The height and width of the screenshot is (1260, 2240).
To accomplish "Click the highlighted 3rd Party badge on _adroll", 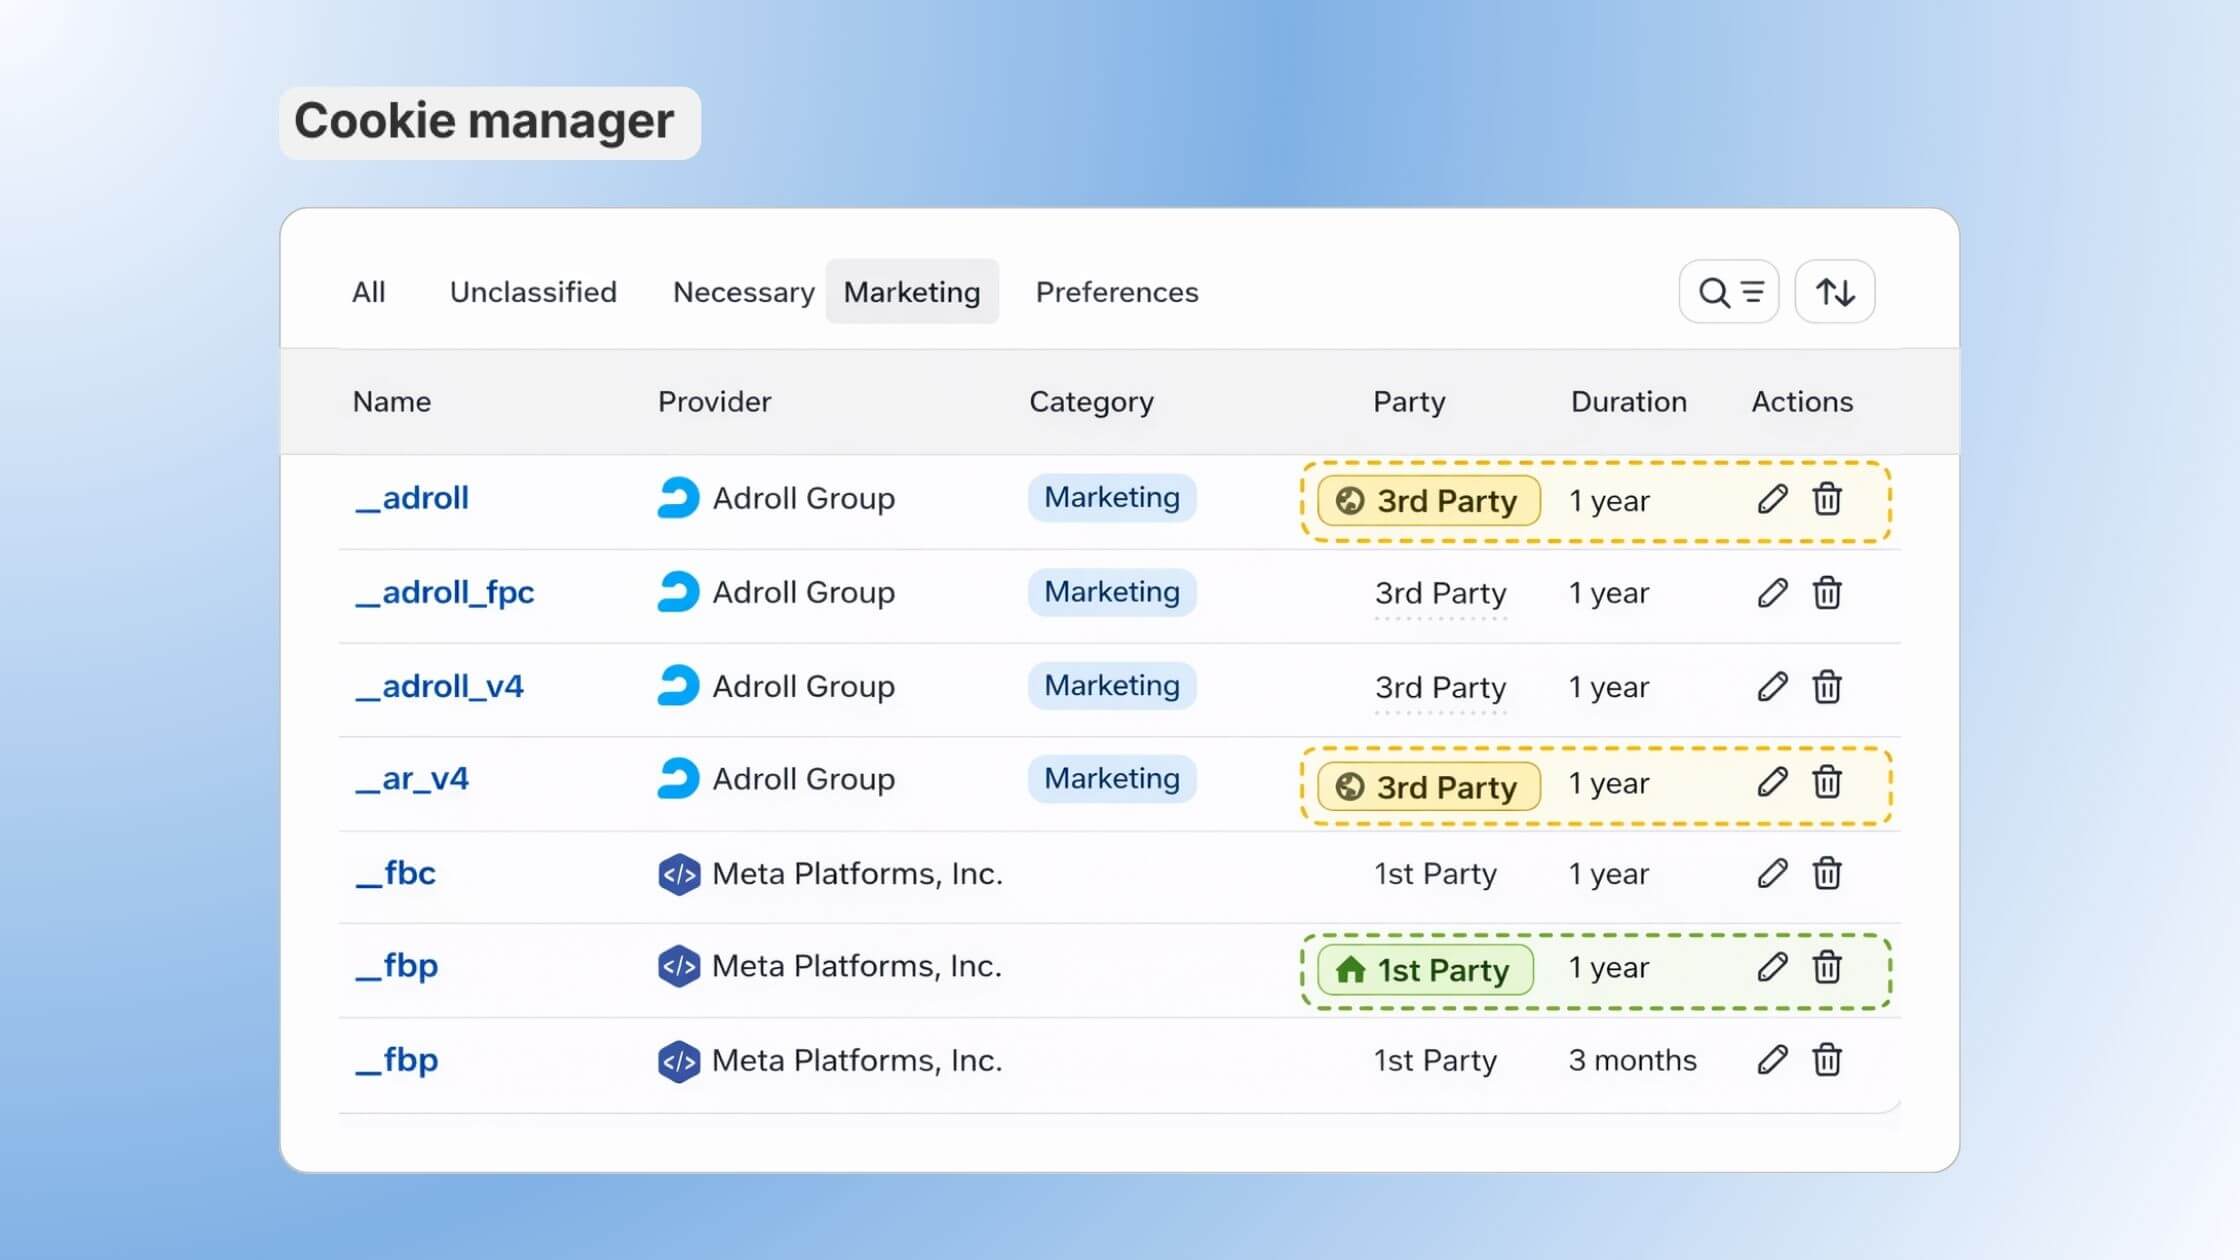I will tap(1427, 501).
